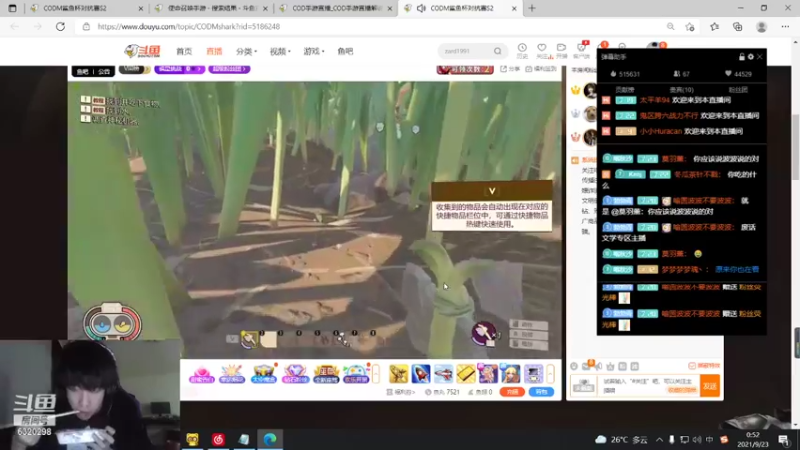Click the taskbar volume icon

697,439
